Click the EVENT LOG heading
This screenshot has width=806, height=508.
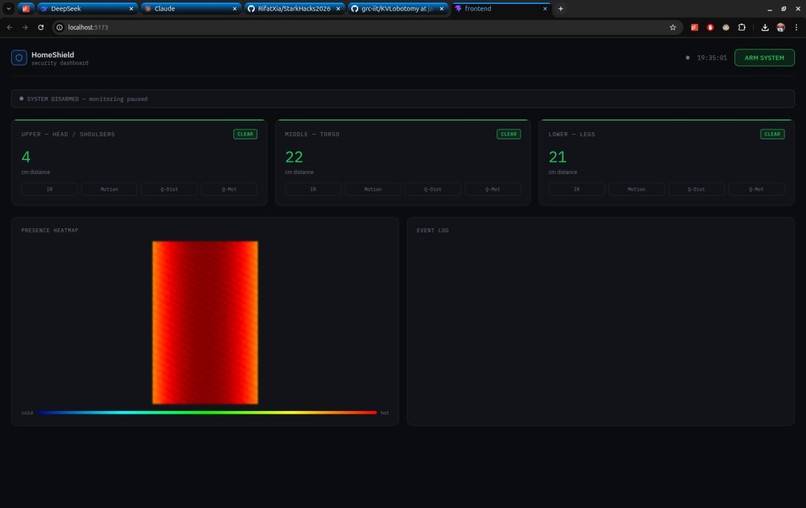pos(432,230)
